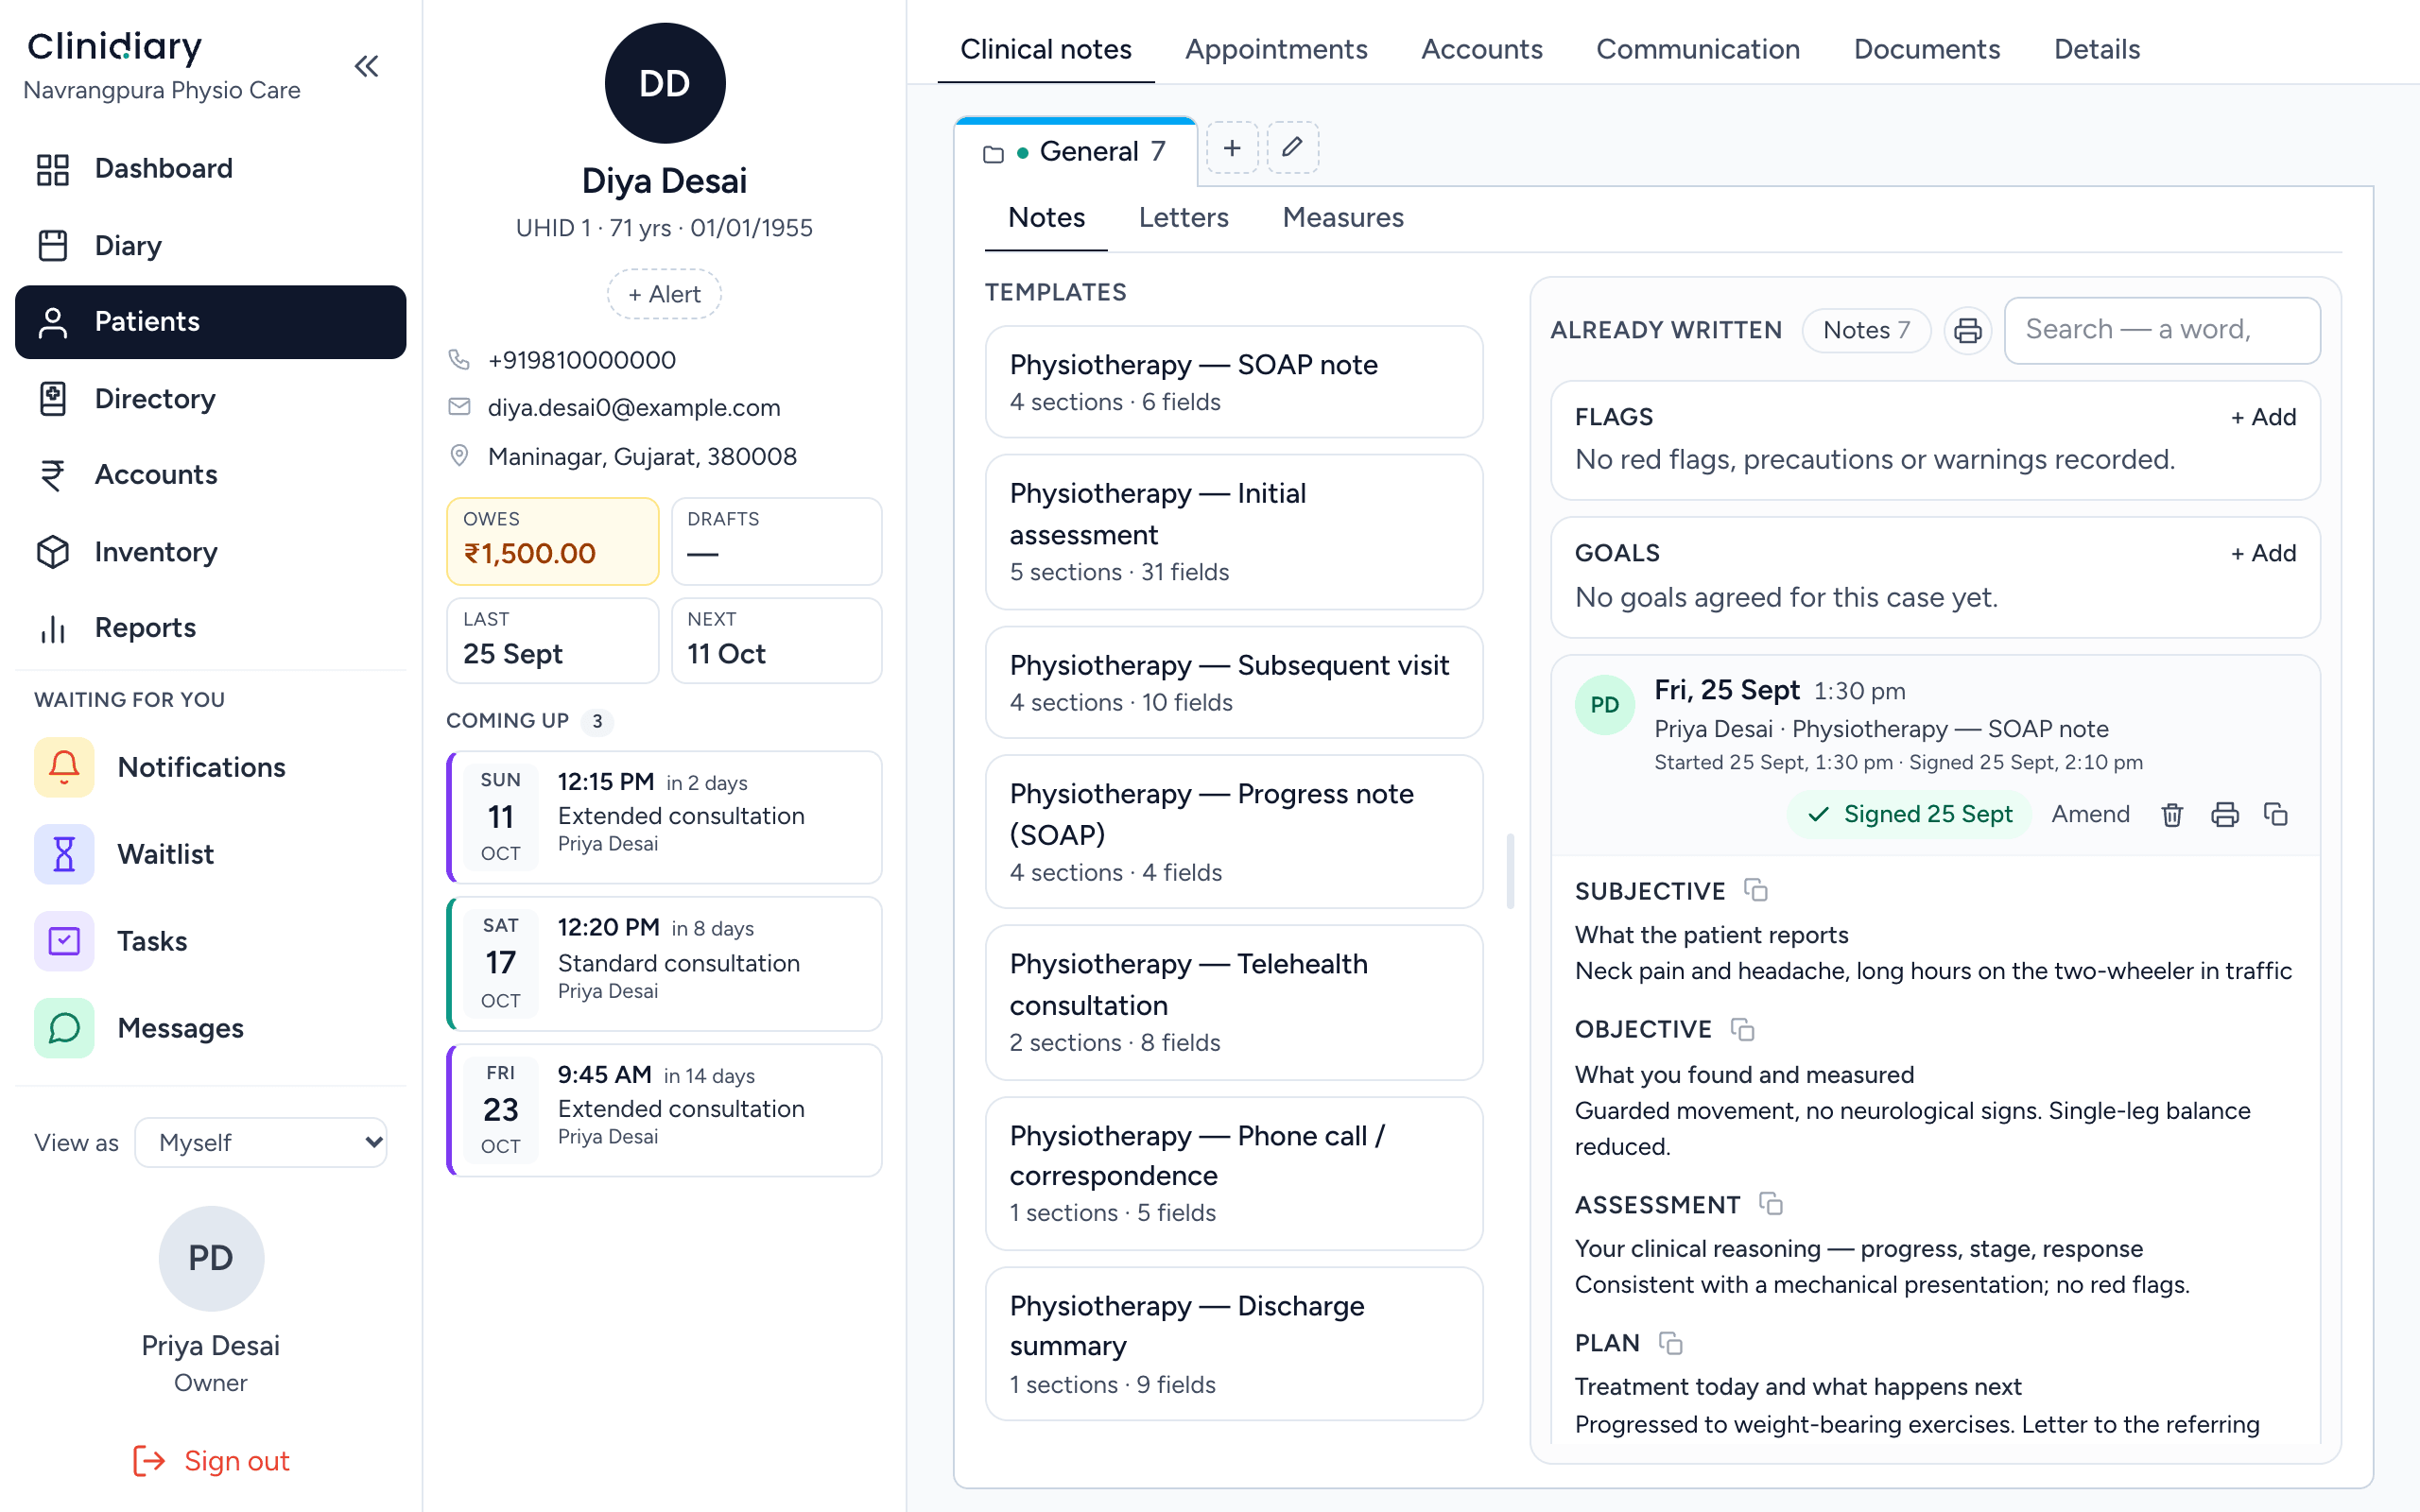Add an alert for Diya Desai
Viewport: 2420px width, 1512px height.
click(664, 294)
